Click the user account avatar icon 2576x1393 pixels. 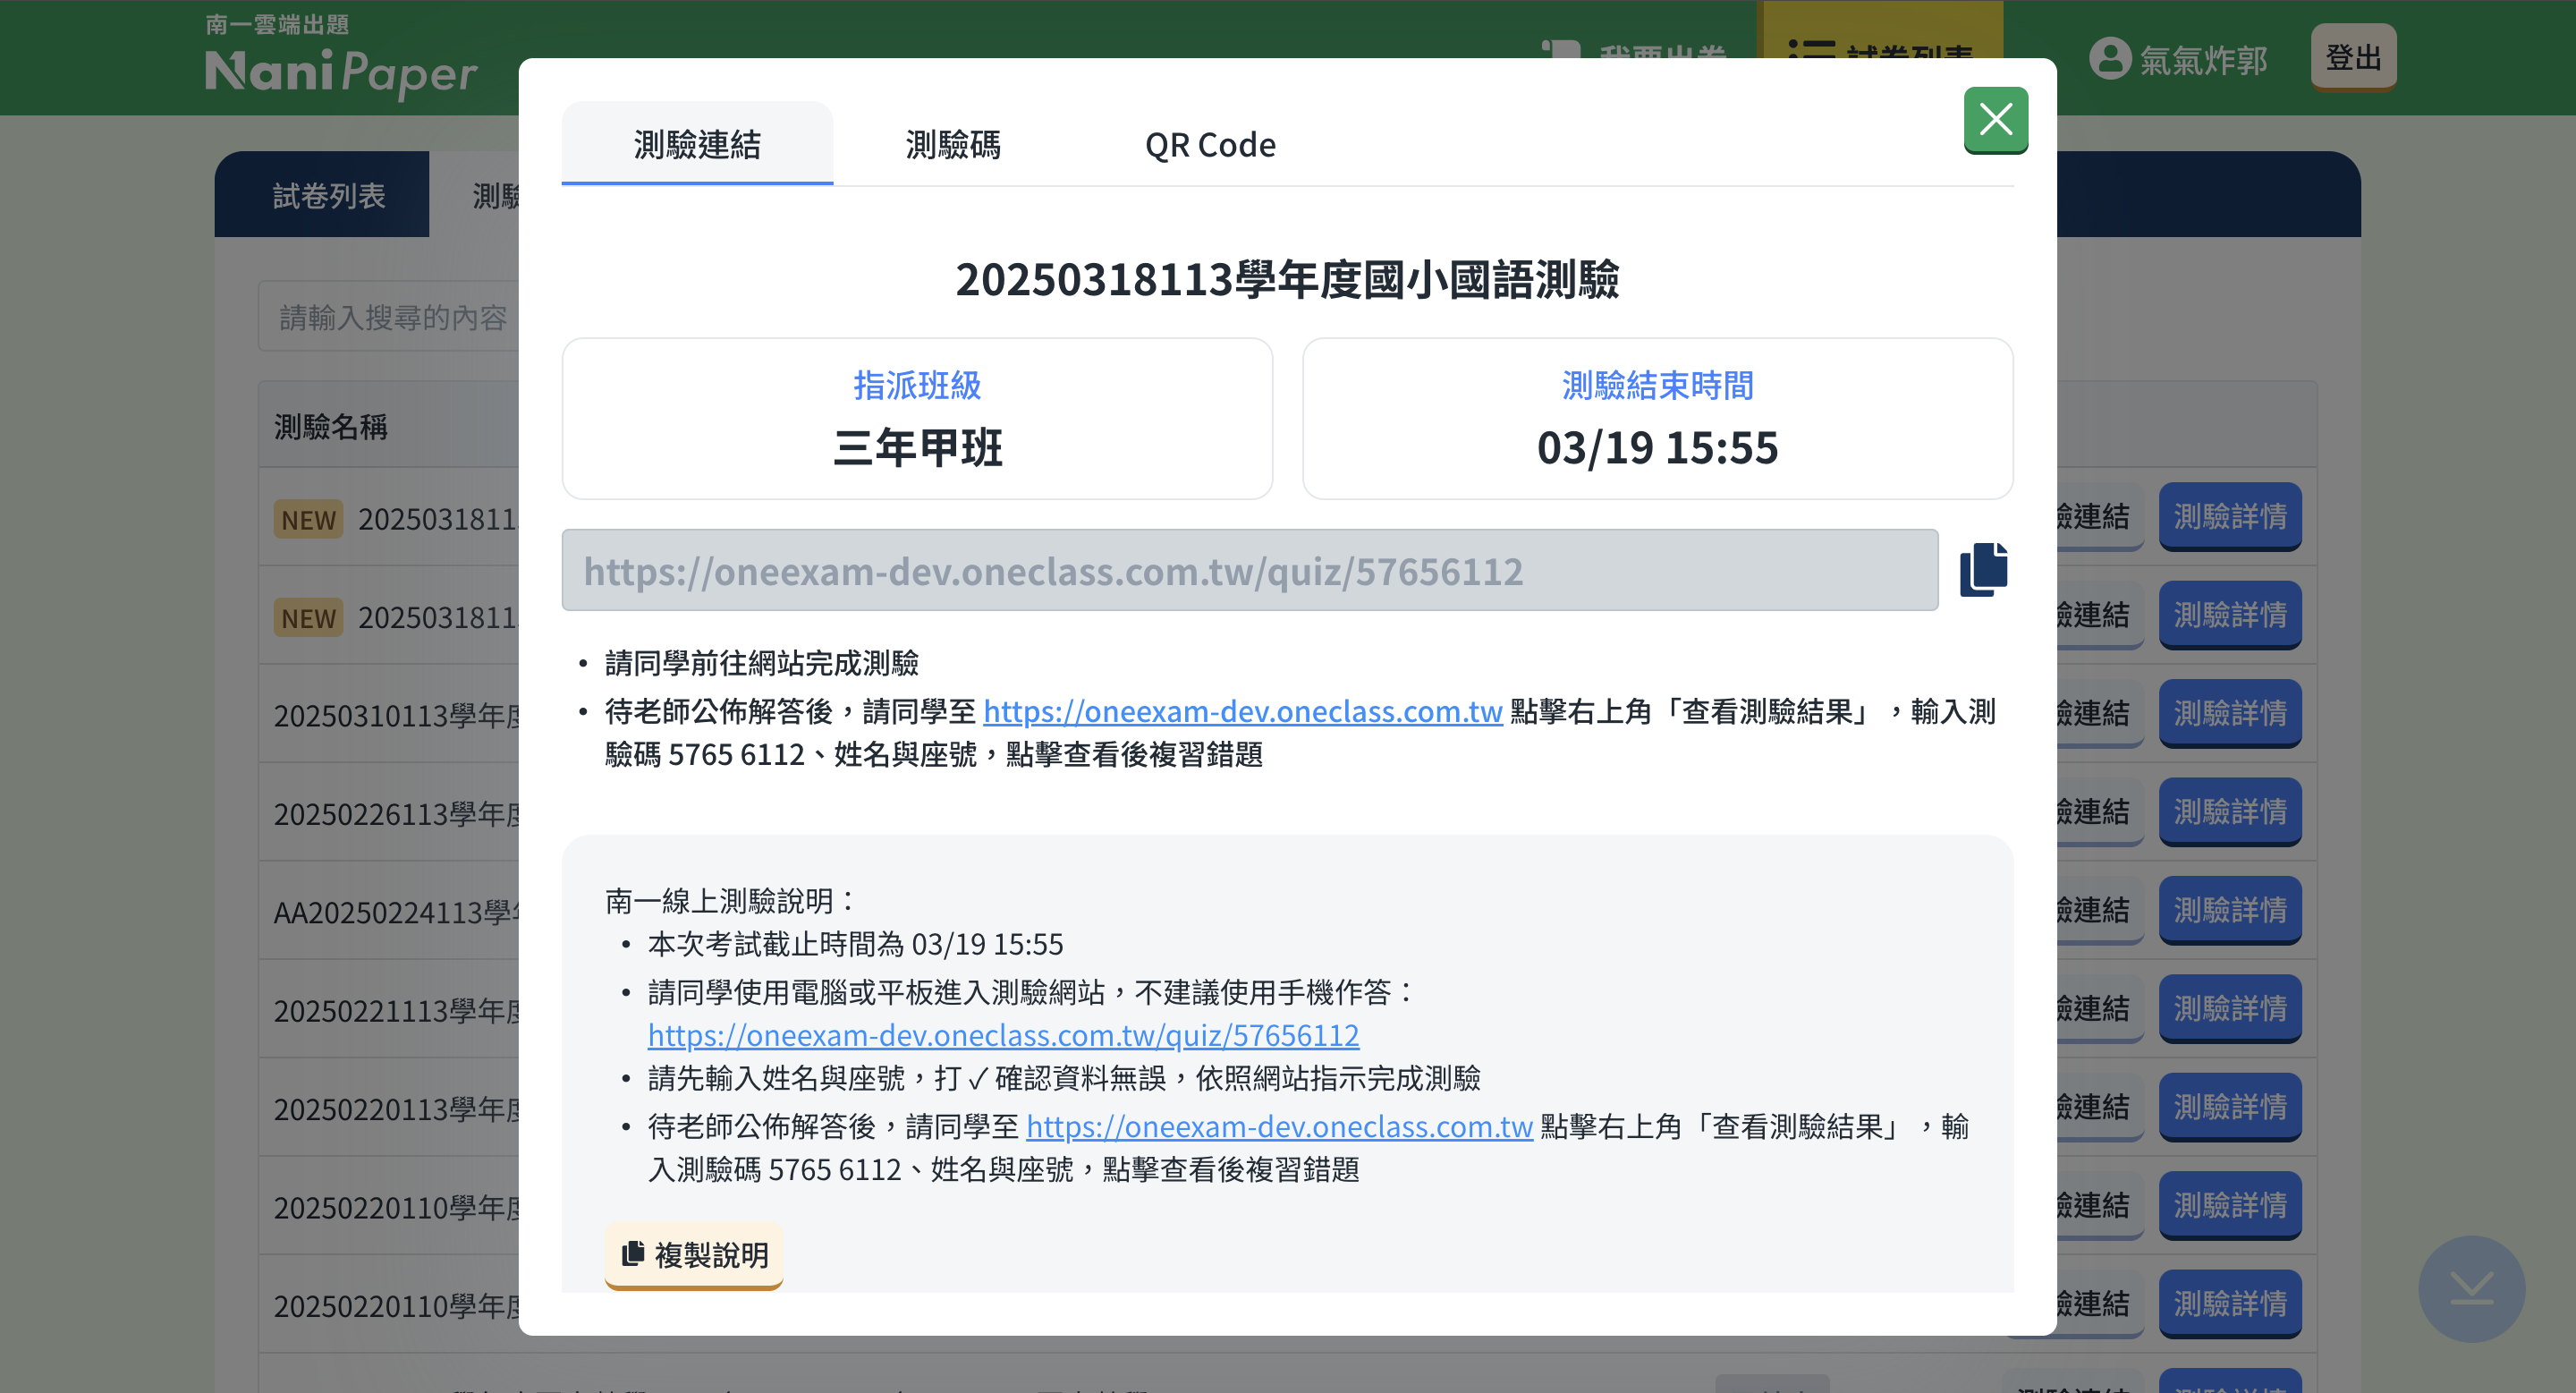pyautogui.click(x=2110, y=59)
